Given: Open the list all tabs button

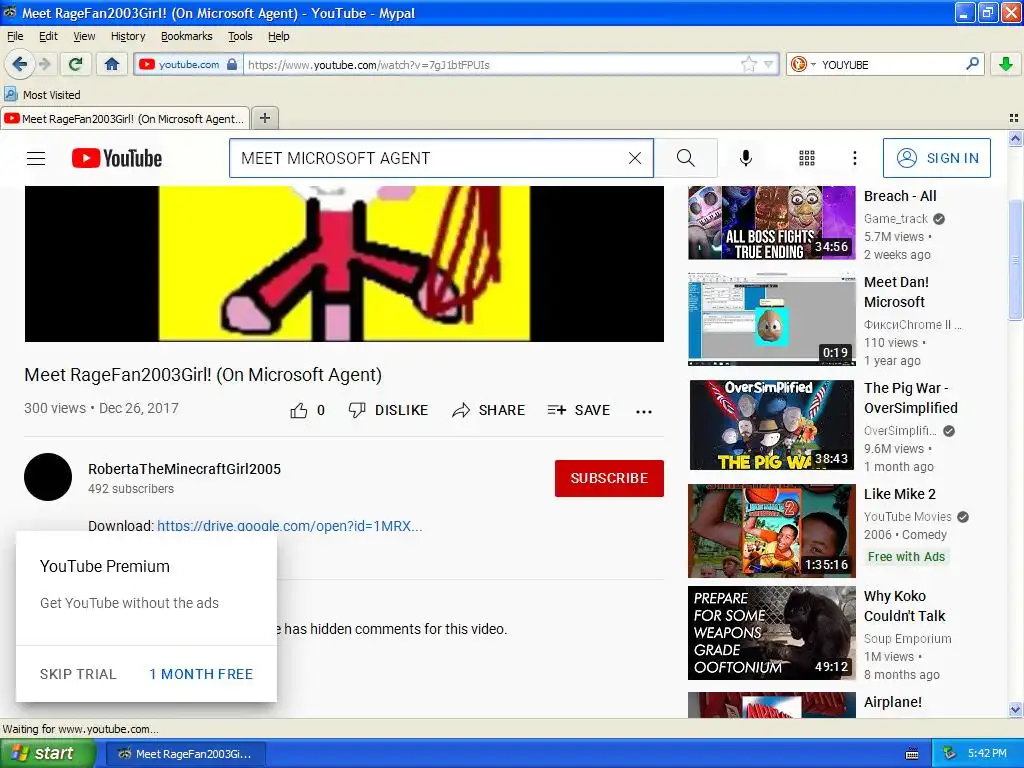Looking at the screenshot, I should tap(1014, 118).
